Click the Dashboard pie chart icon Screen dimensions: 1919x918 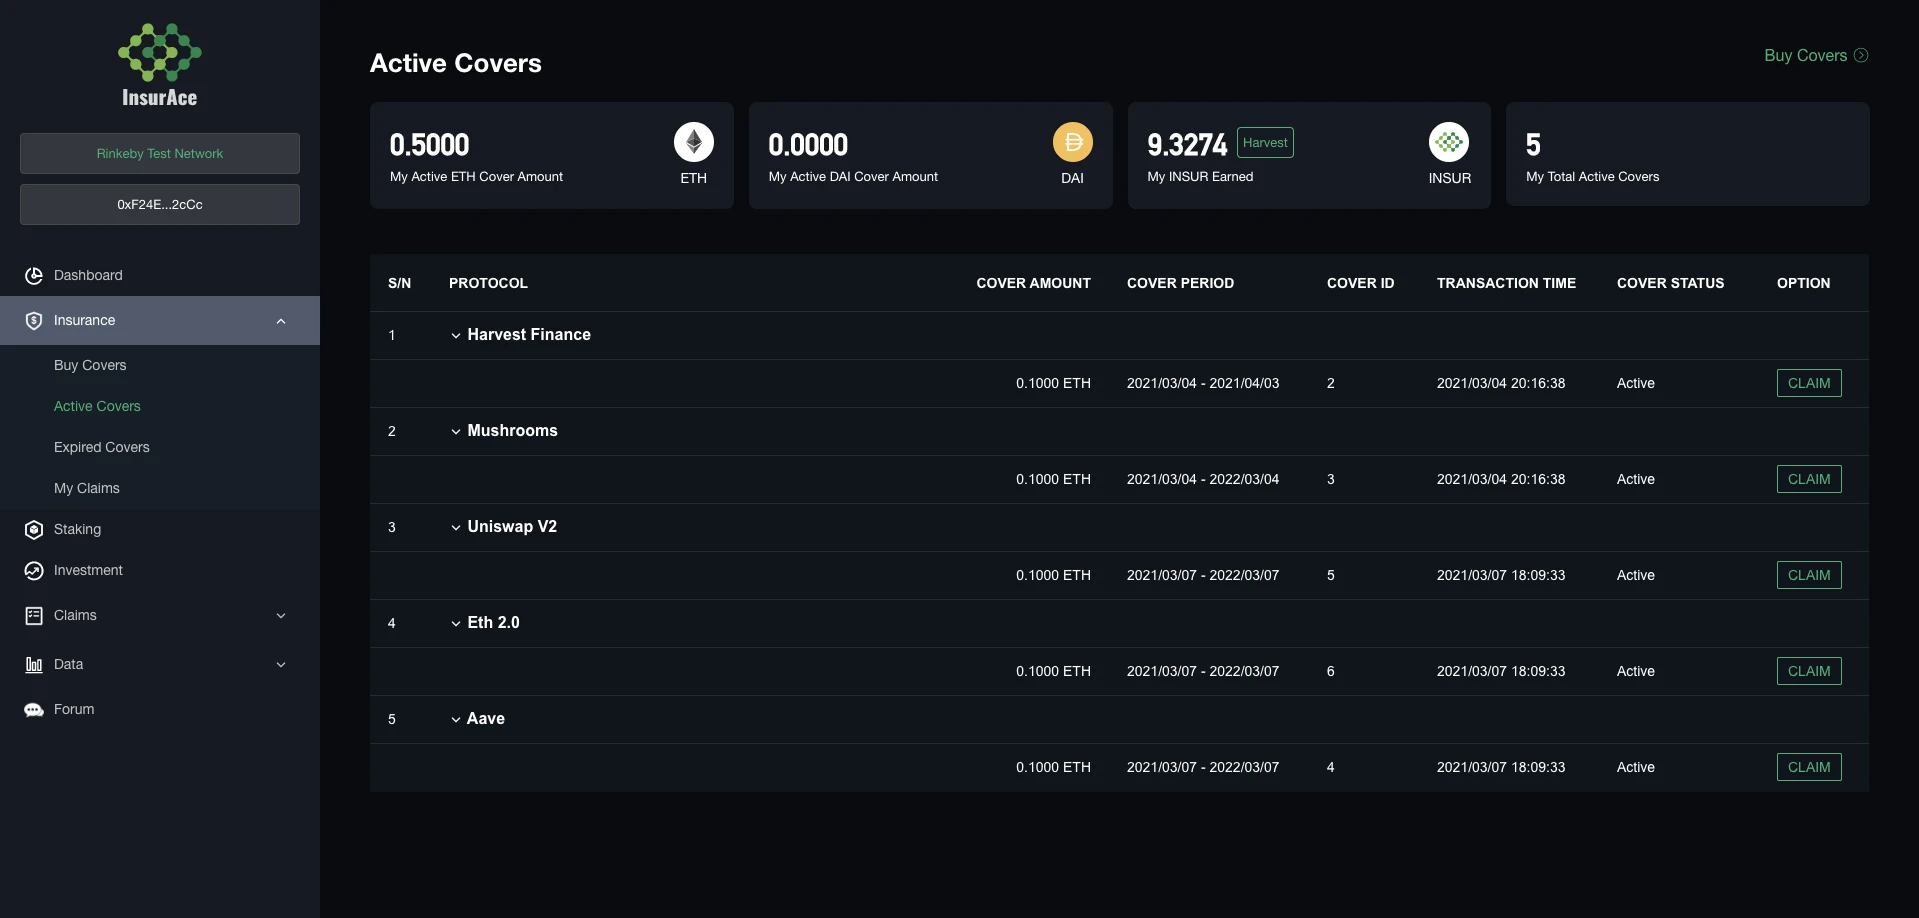[x=34, y=275]
